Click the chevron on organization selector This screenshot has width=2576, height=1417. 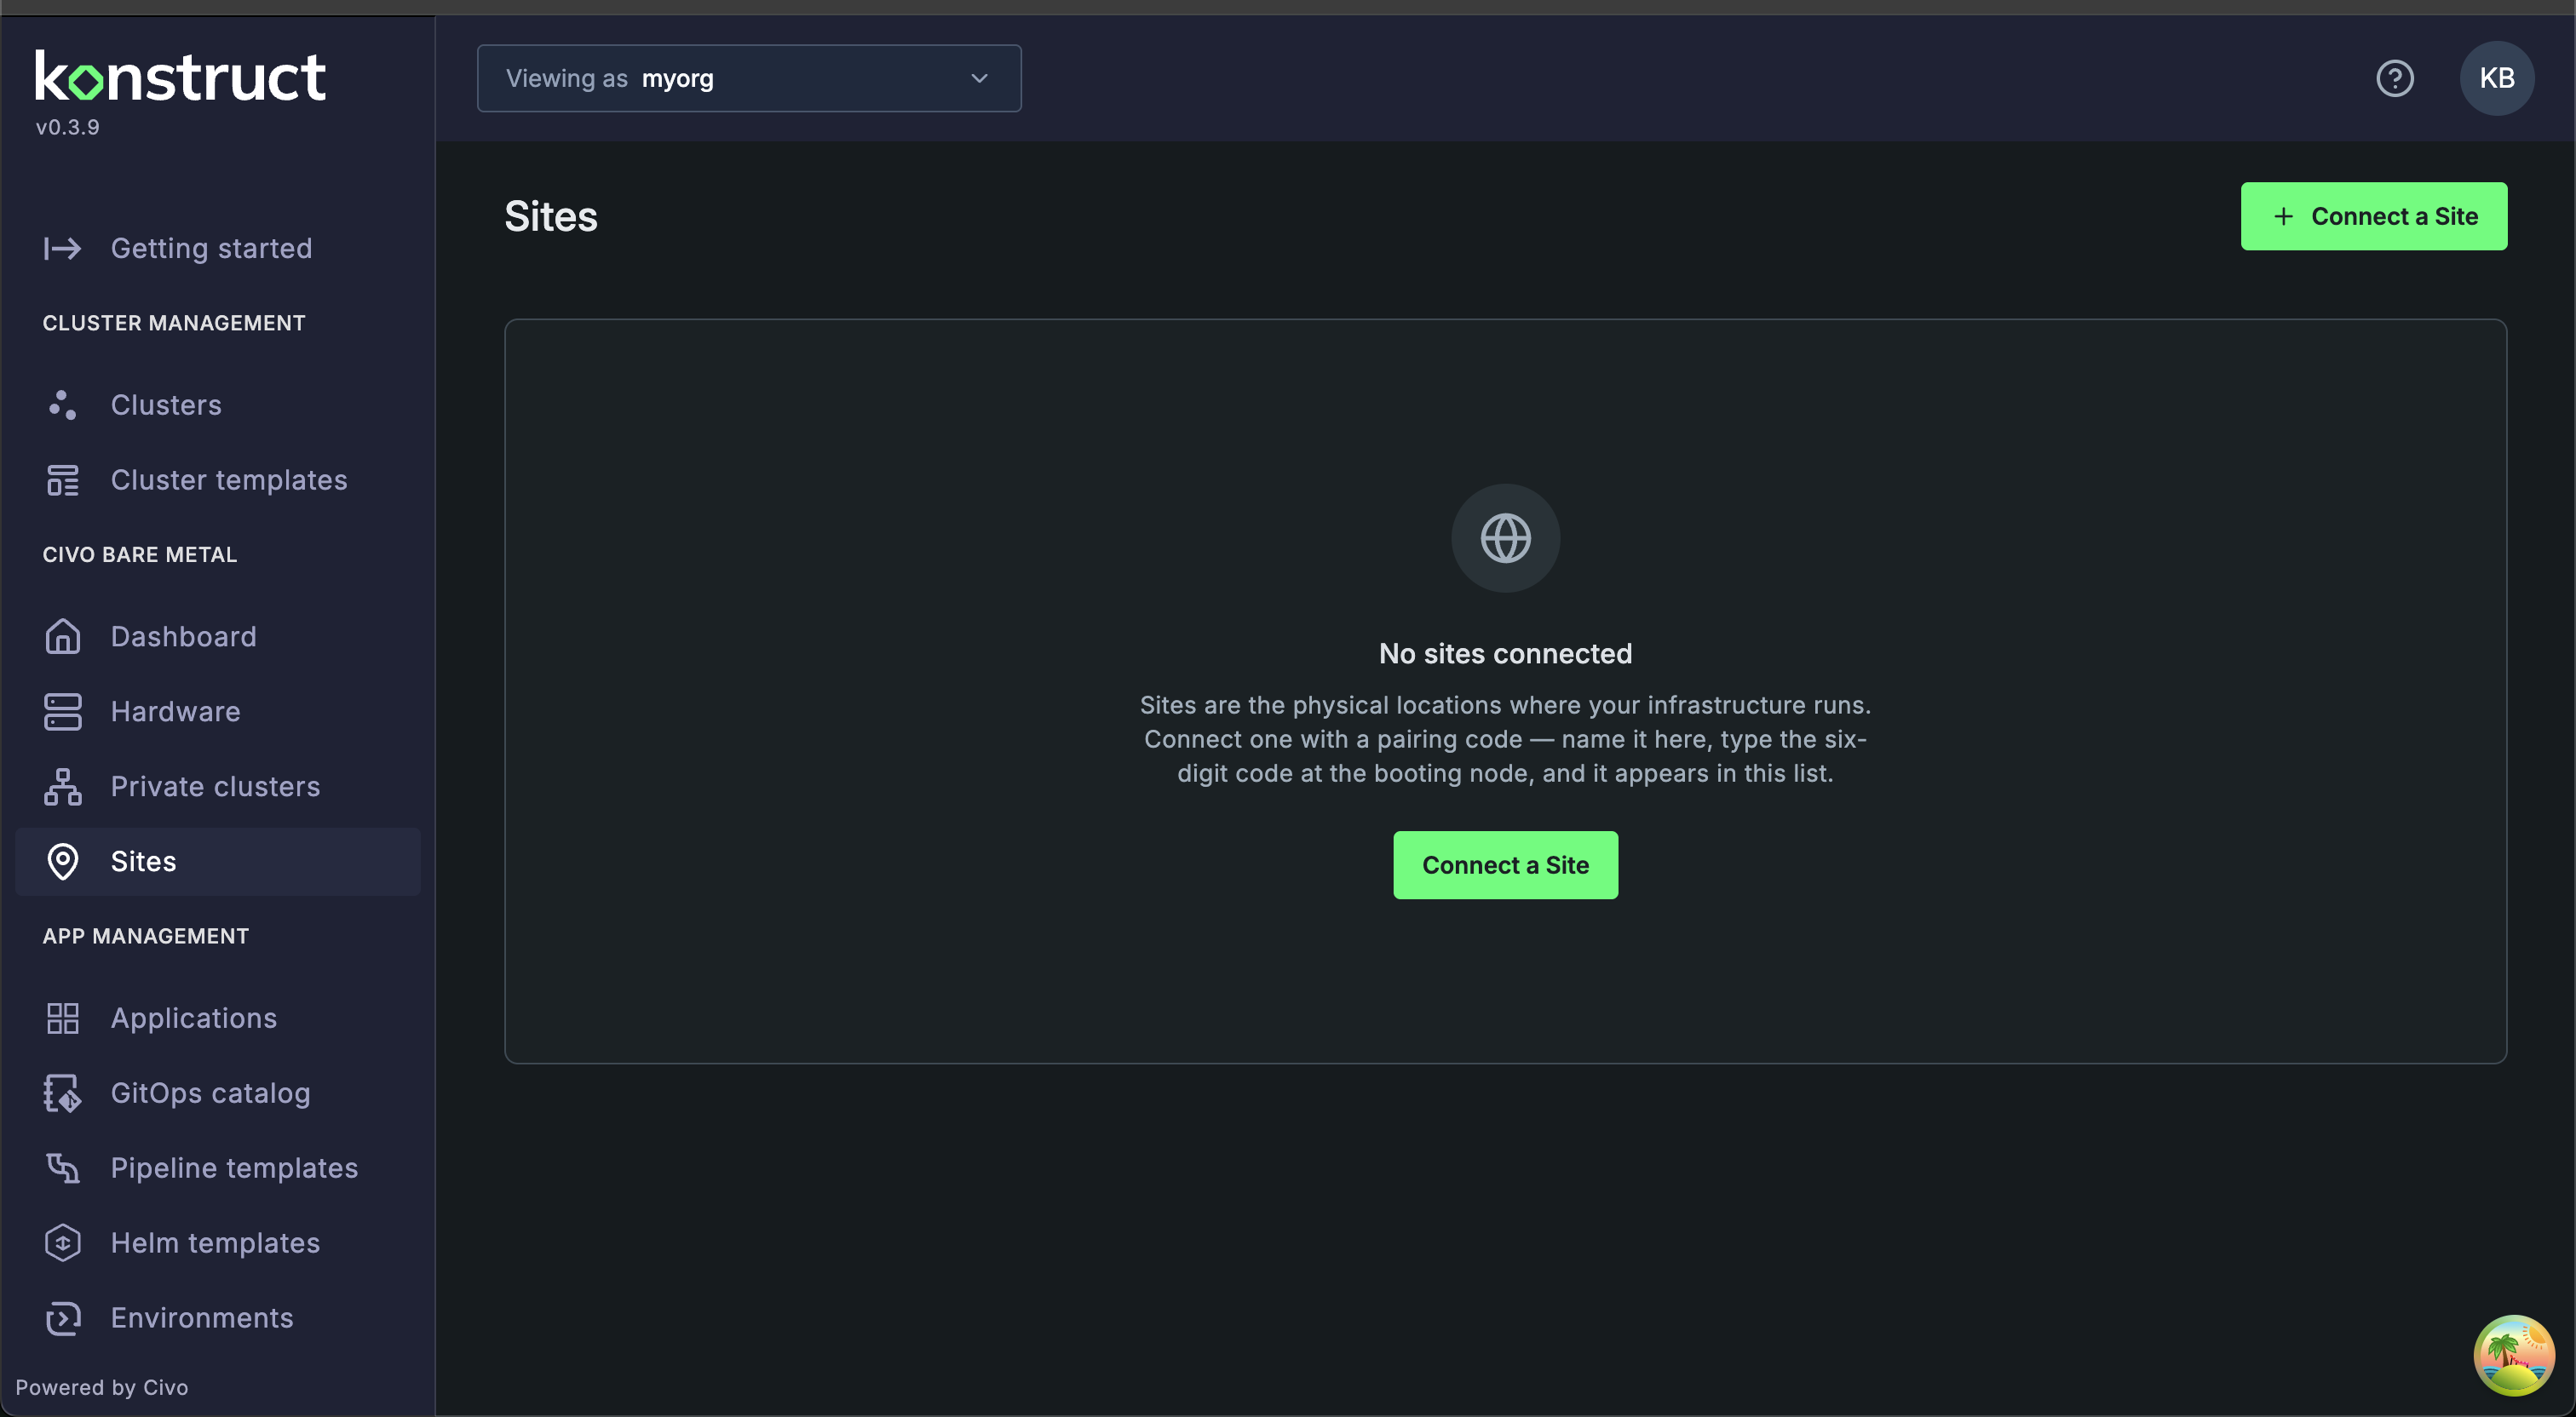pos(979,78)
